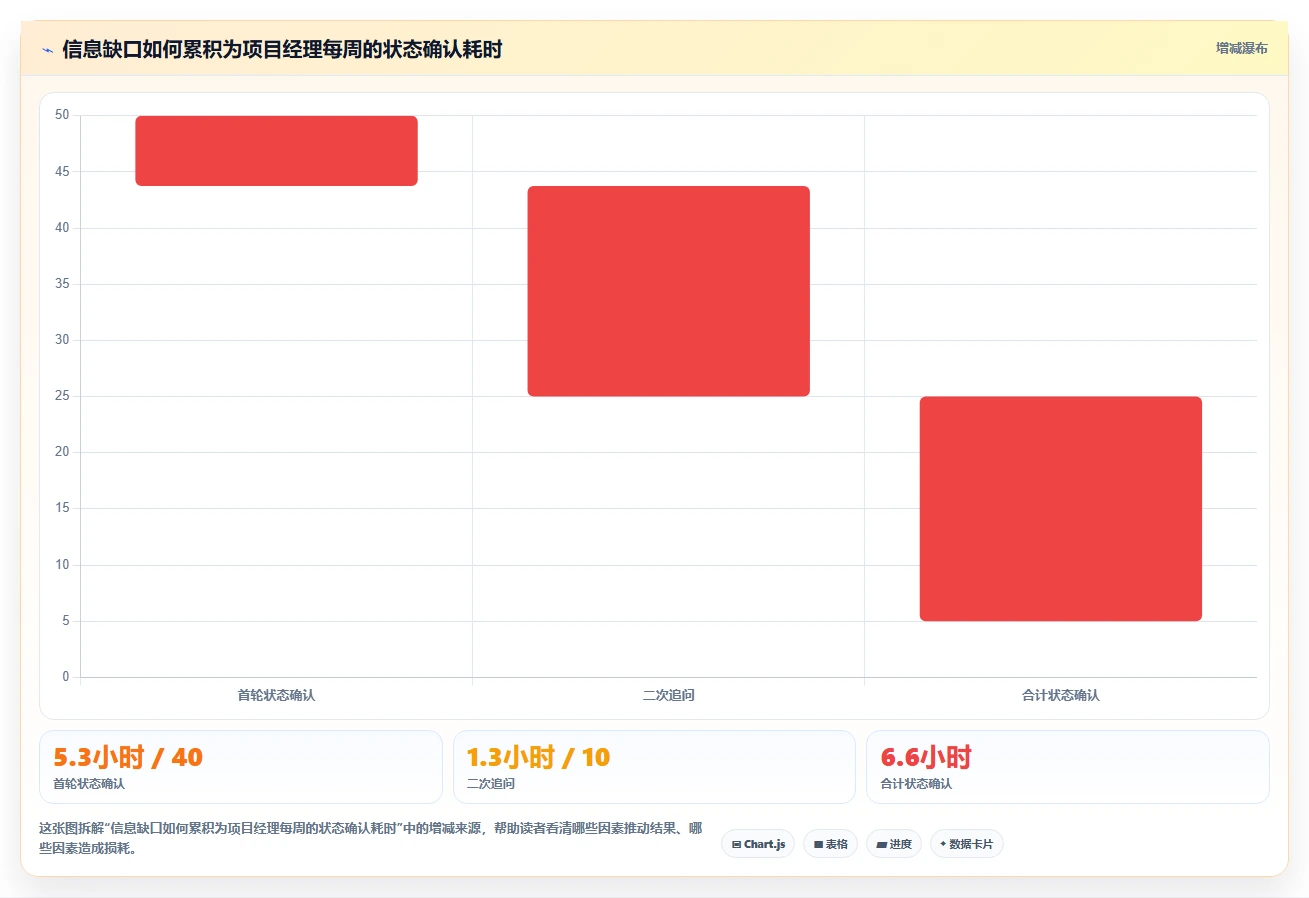Click the chart title 信息缺口如何累积 heading
Image resolution: width=1309 pixels, height=898 pixels.
pyautogui.click(x=282, y=50)
